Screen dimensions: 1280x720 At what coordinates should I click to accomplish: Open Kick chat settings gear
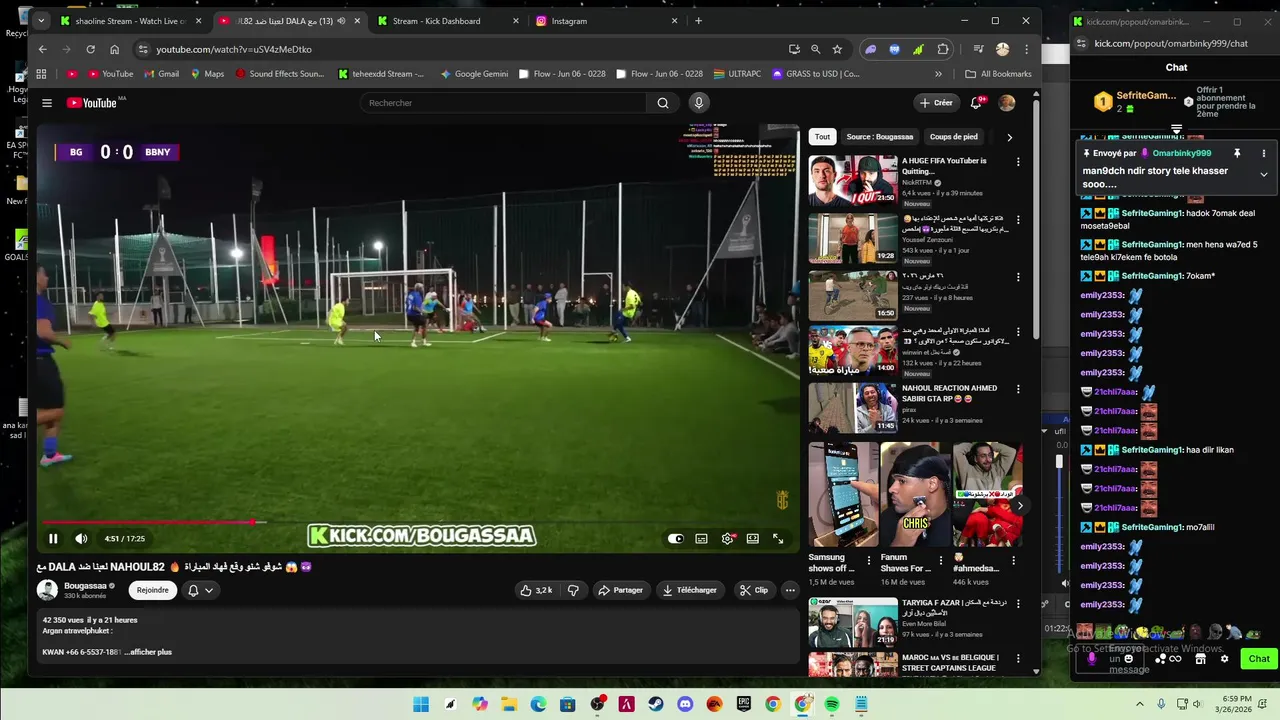point(1224,659)
